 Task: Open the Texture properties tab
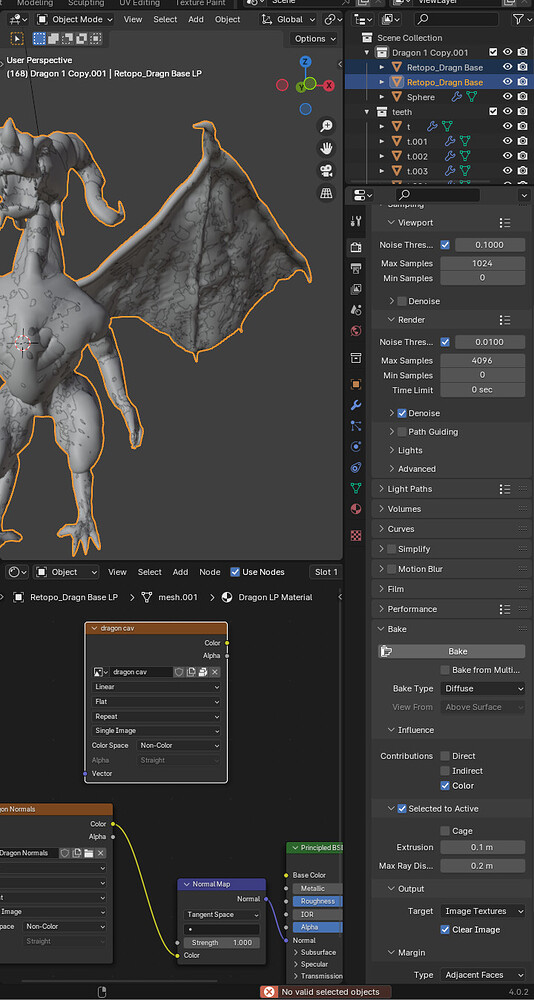click(x=356, y=535)
